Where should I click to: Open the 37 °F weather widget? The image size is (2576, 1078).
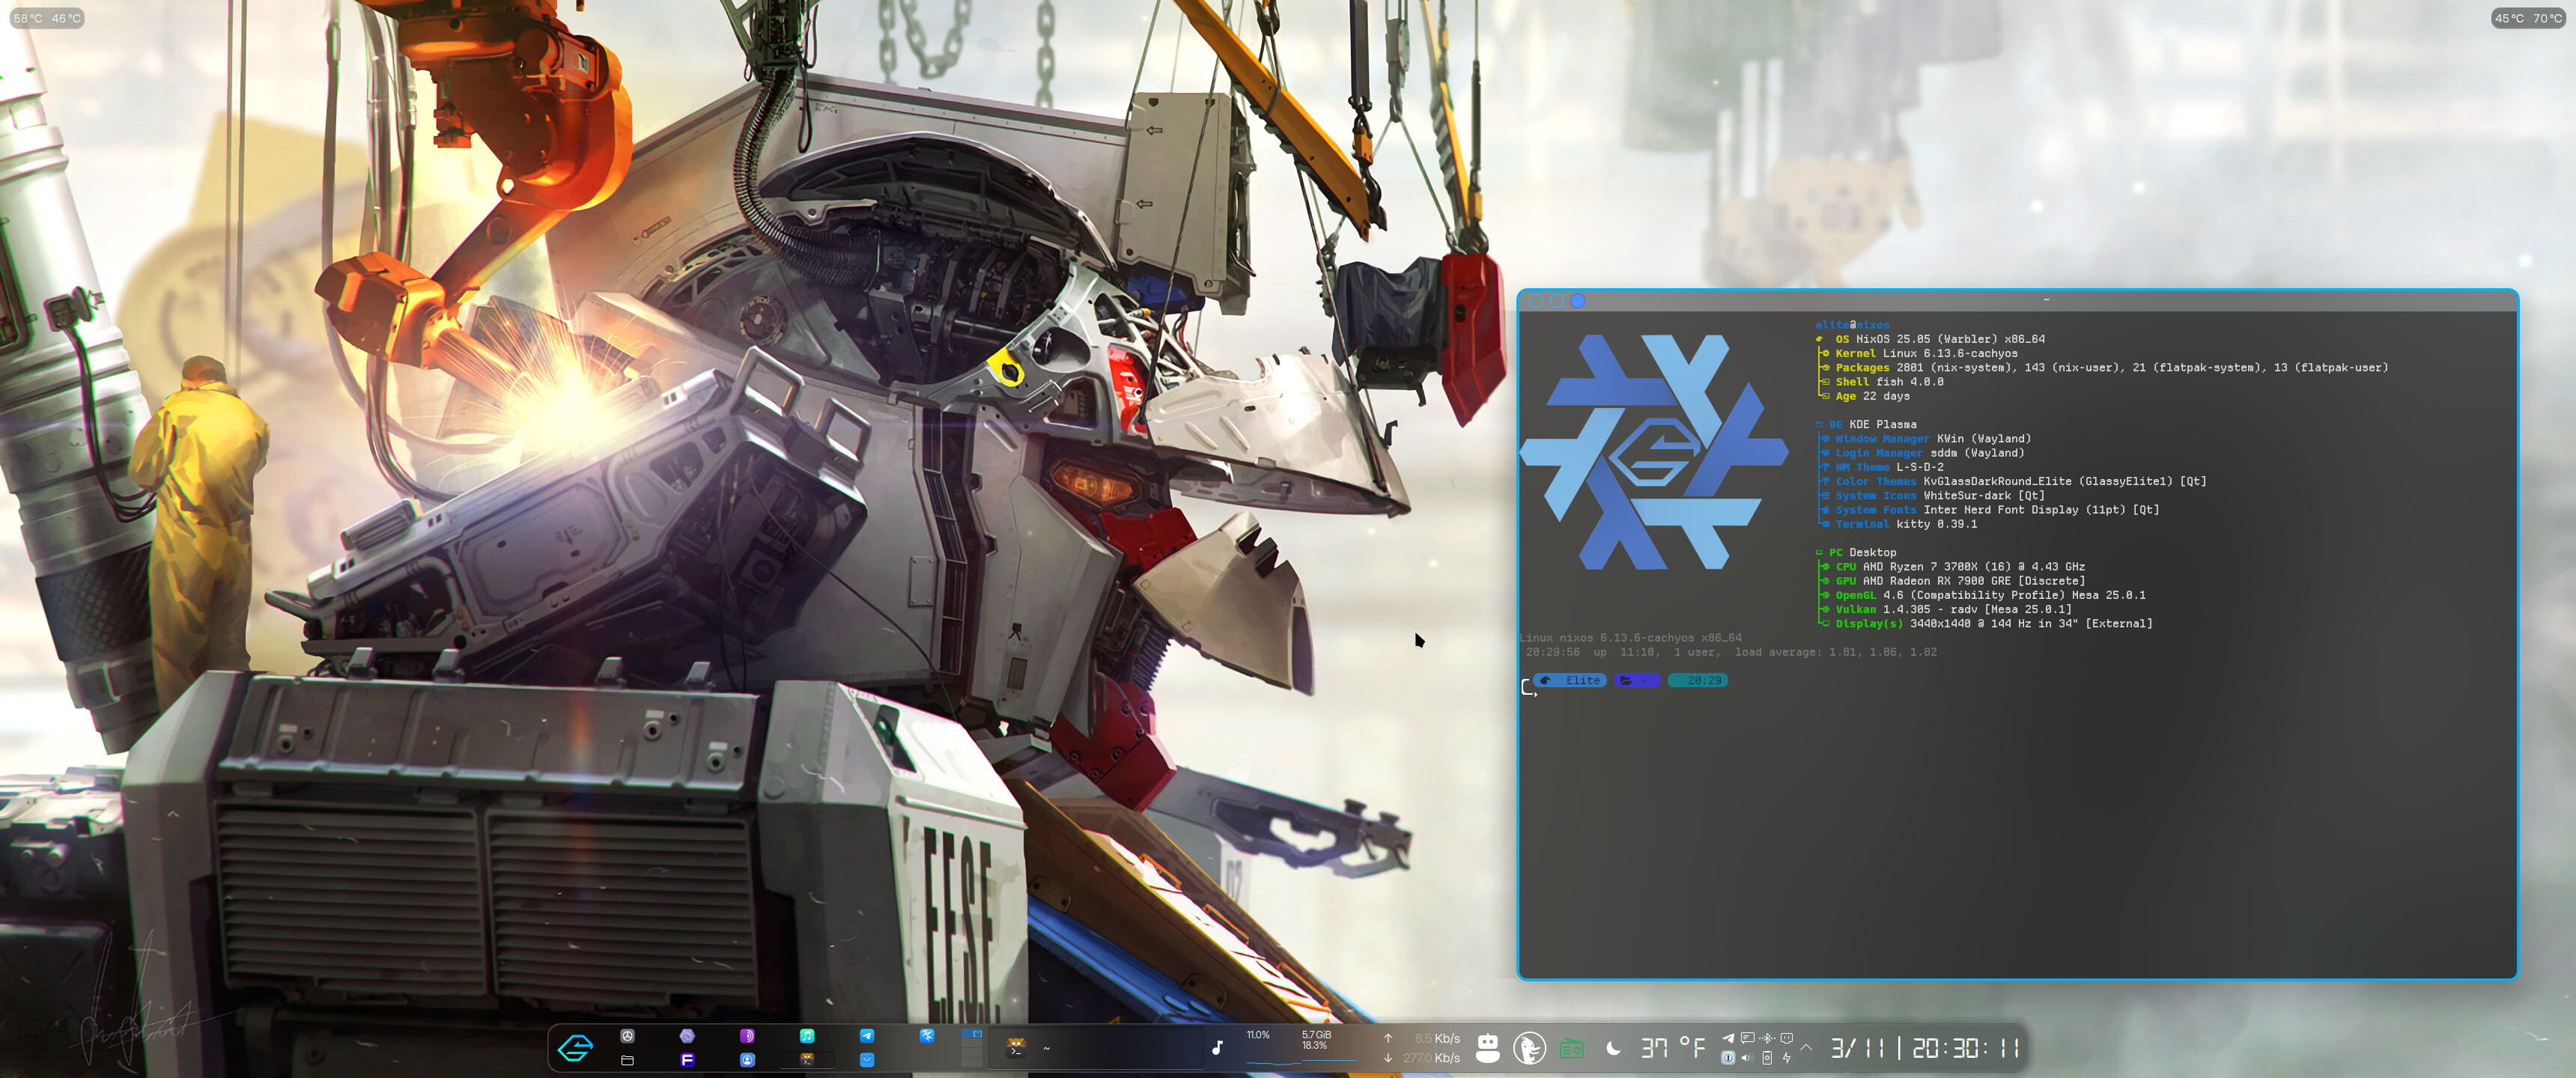[1673, 1048]
